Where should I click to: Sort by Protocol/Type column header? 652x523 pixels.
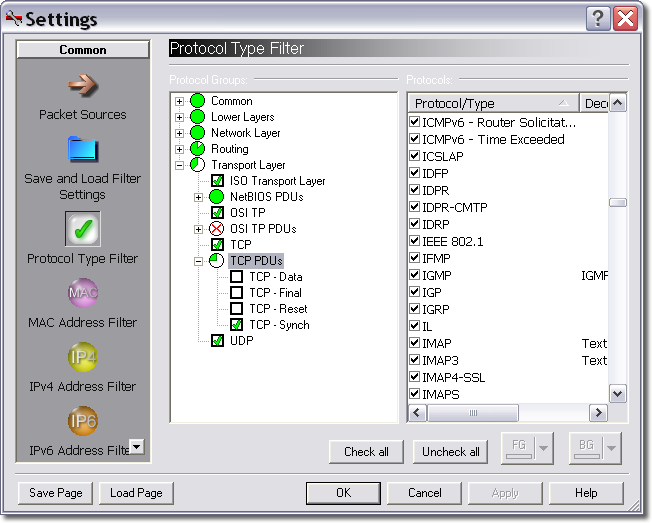click(x=494, y=103)
